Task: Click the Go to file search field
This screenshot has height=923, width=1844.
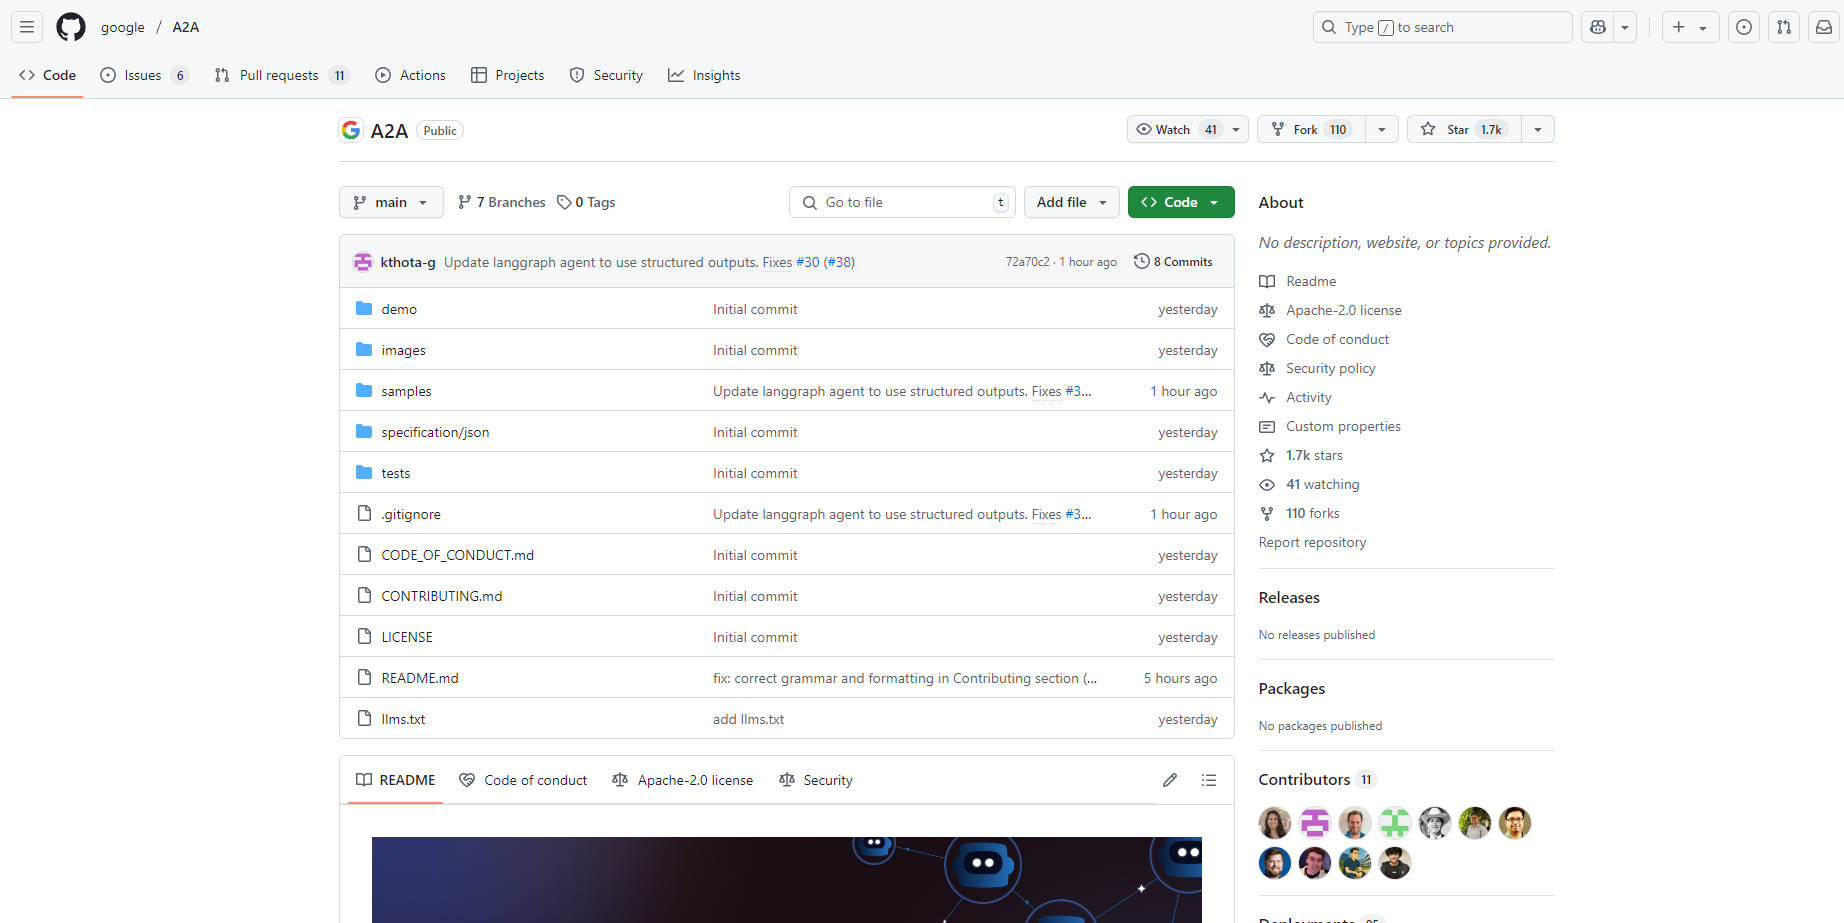Action: (x=902, y=202)
